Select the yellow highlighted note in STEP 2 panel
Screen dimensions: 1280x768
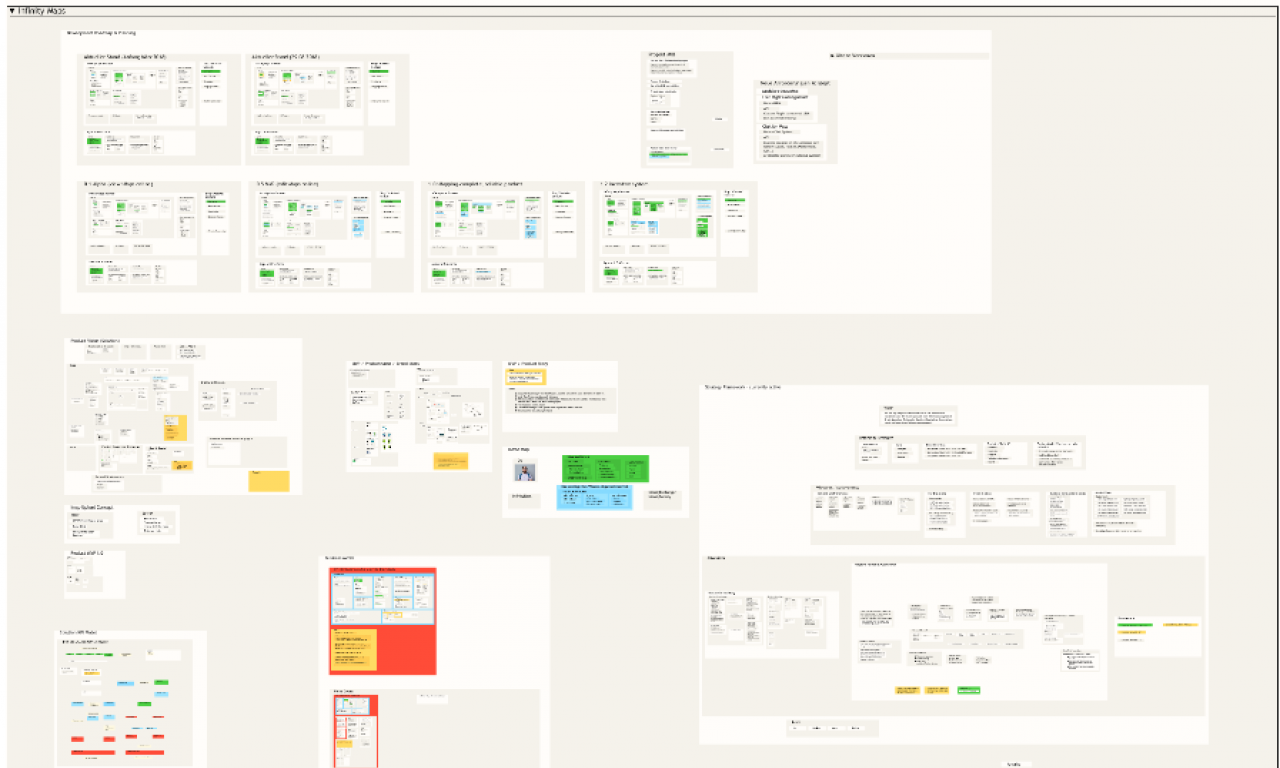[526, 377]
